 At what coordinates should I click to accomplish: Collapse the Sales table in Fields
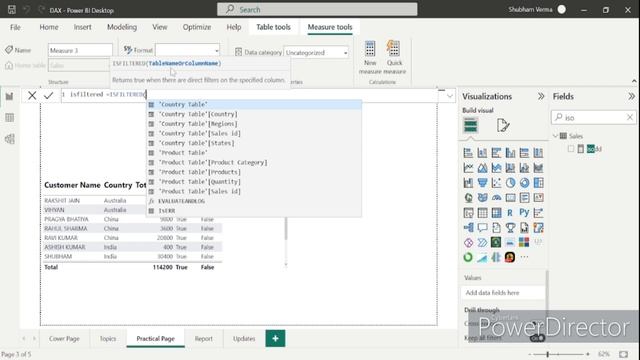pos(555,136)
